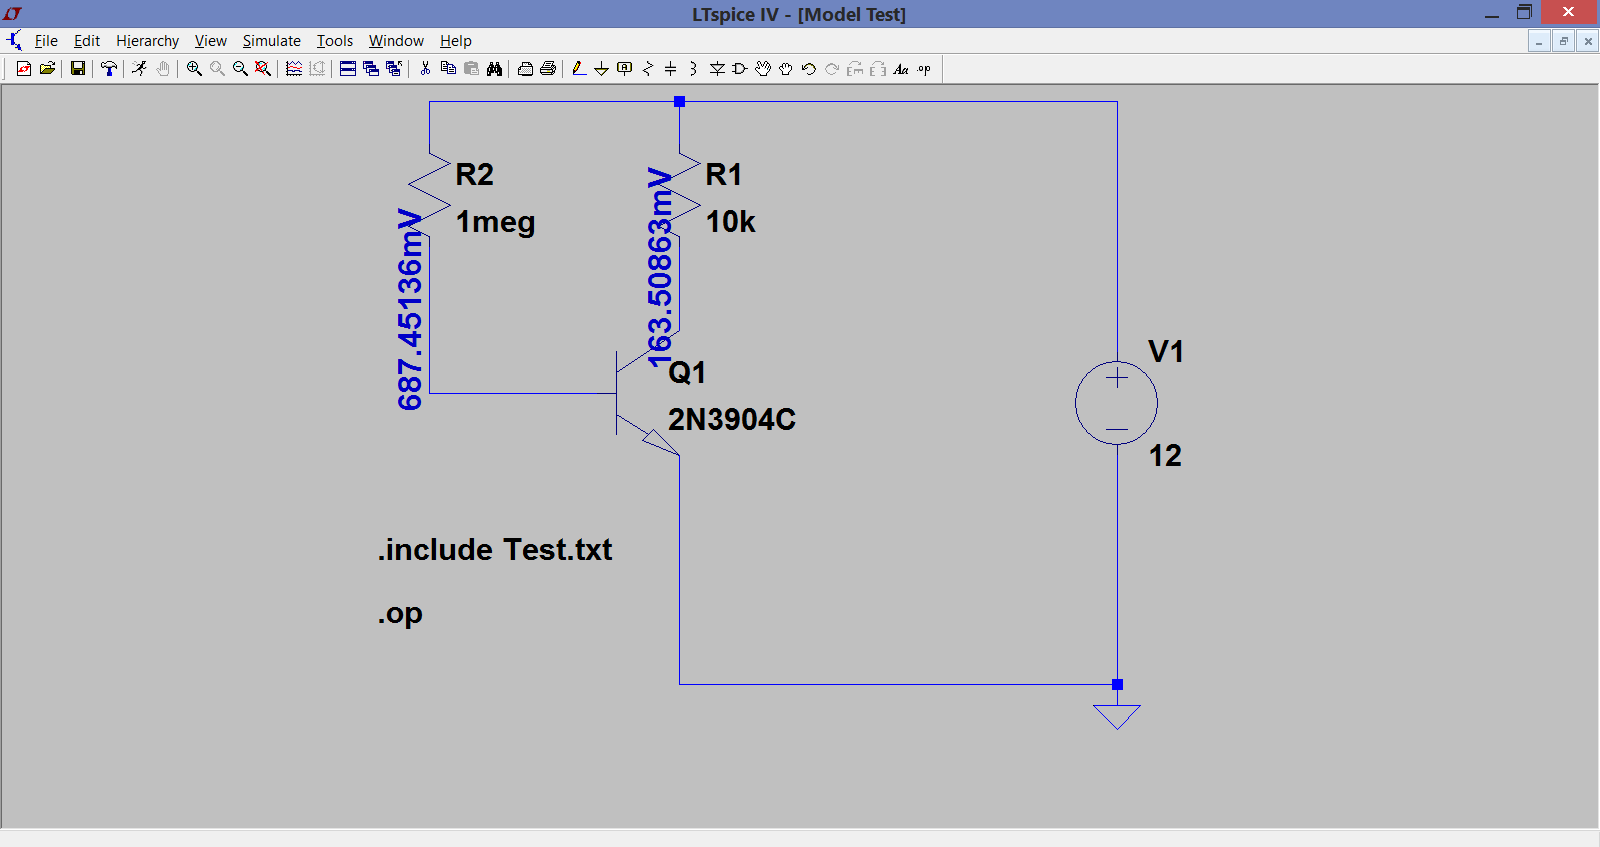
Task: Click the voltage source value 12
Action: (x=1165, y=456)
